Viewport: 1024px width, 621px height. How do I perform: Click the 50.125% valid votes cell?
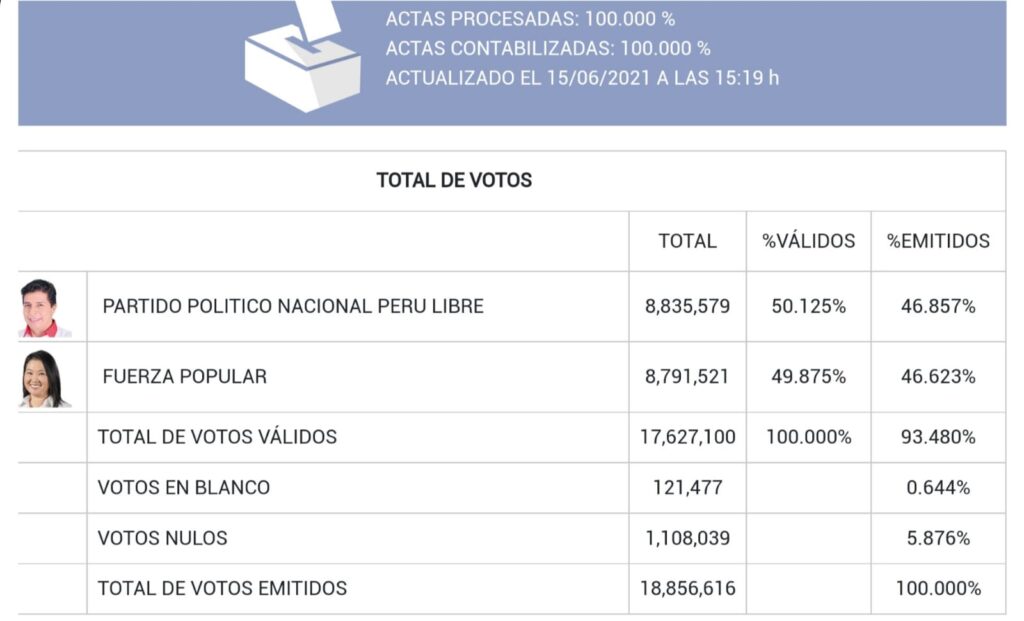point(808,307)
